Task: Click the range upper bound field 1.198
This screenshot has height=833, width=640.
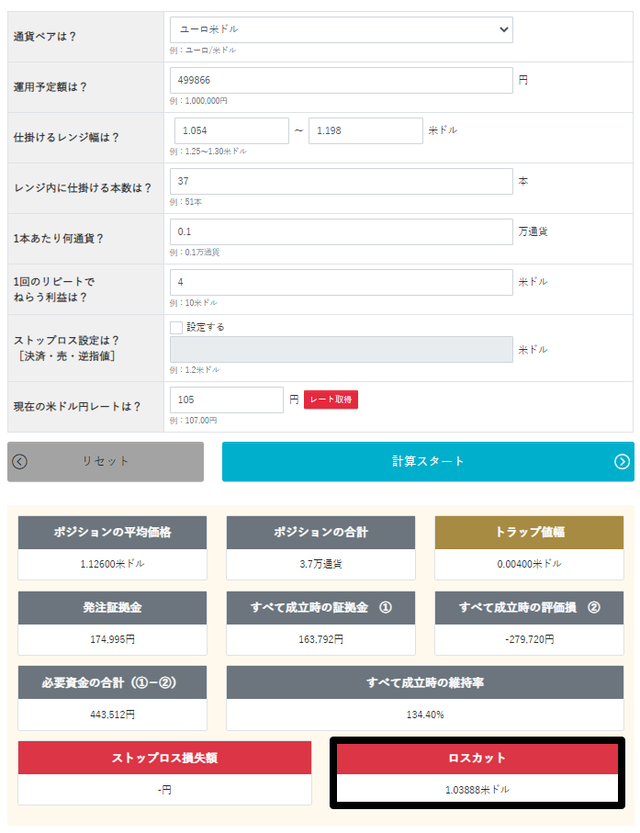Action: (365, 131)
